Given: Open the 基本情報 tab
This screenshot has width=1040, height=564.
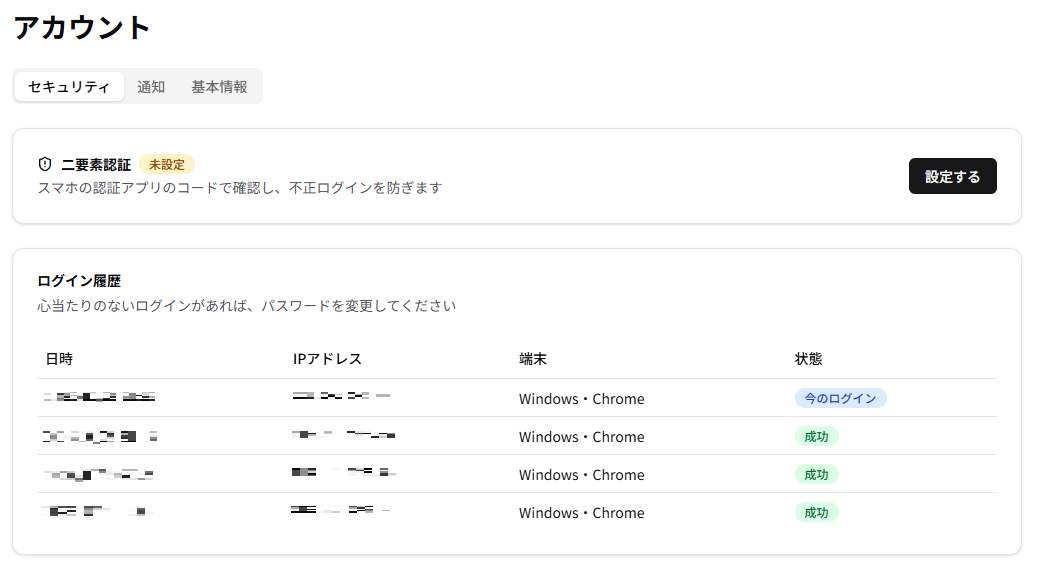Looking at the screenshot, I should click(x=220, y=87).
